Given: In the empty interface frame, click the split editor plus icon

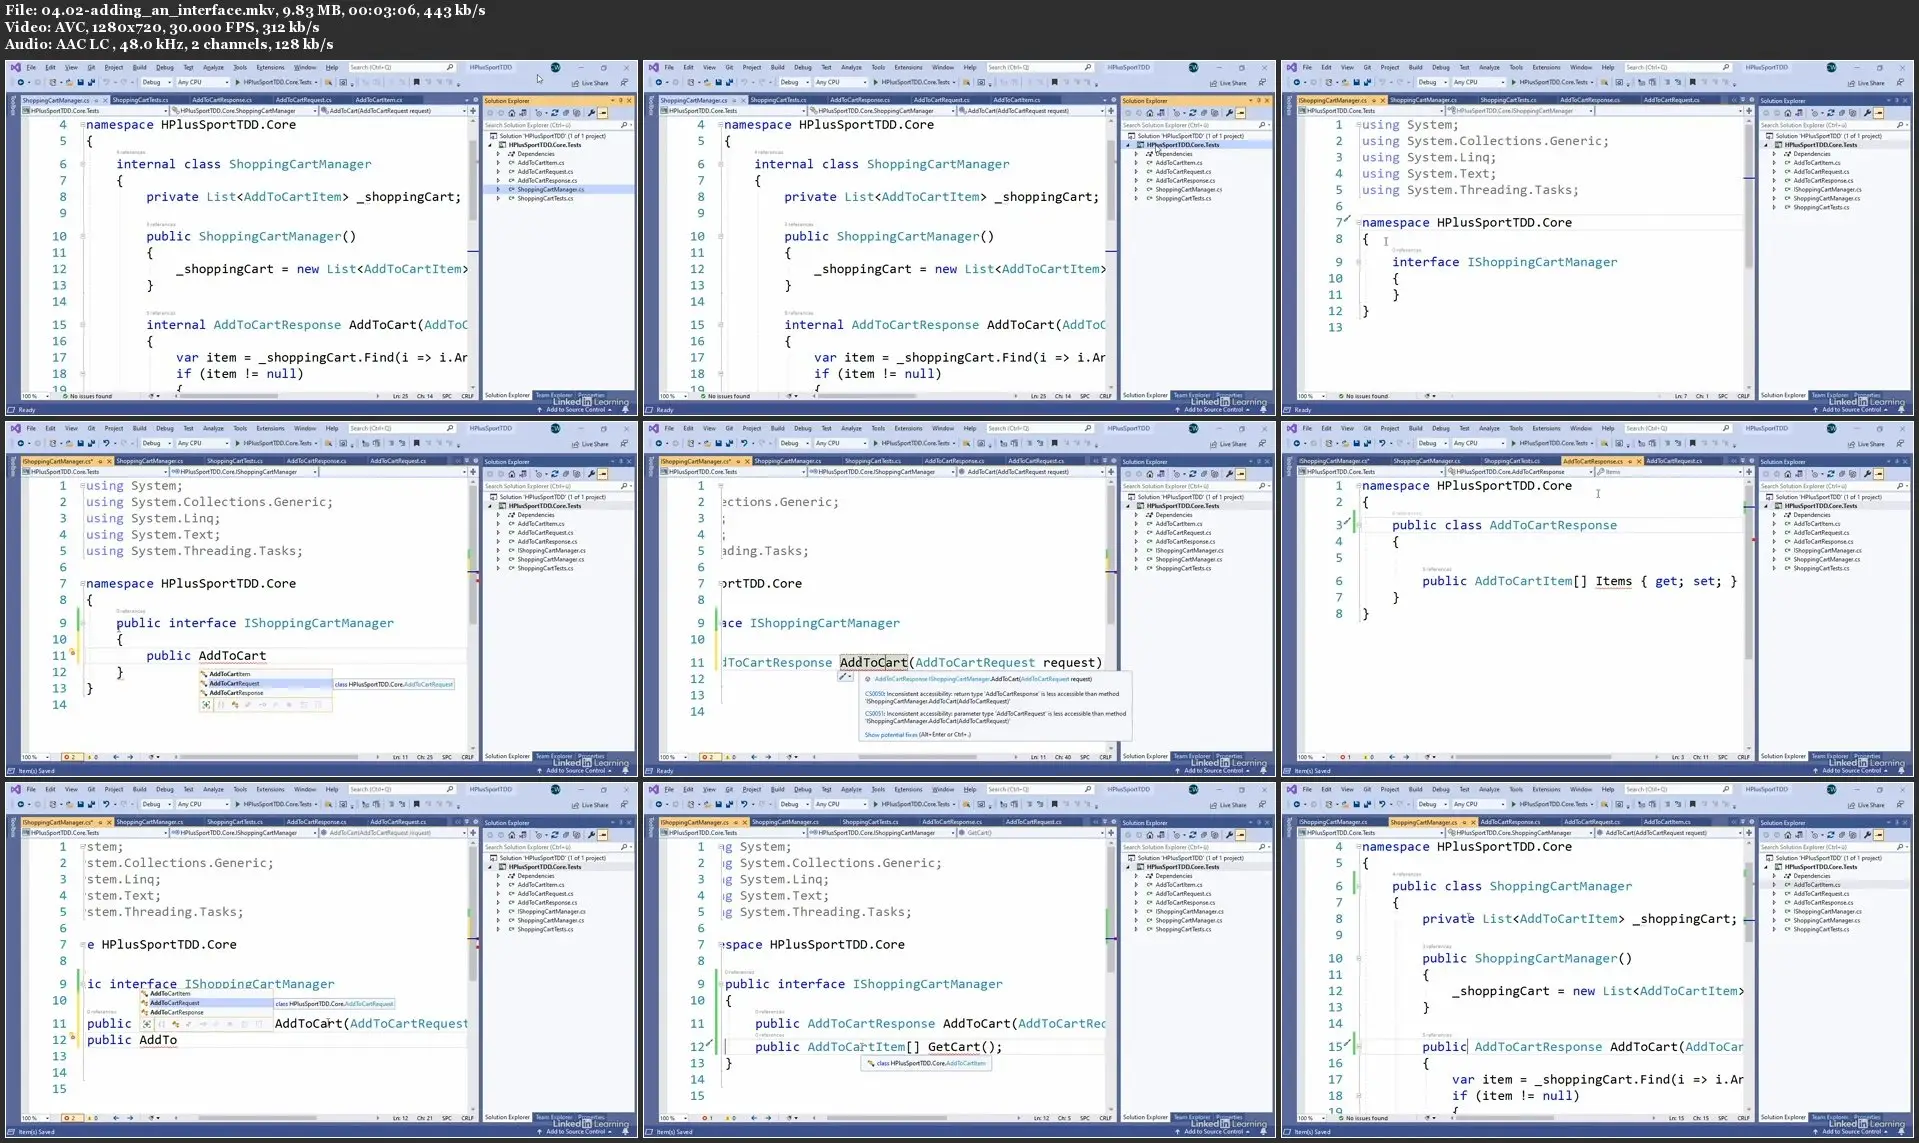Looking at the screenshot, I should [x=1749, y=111].
